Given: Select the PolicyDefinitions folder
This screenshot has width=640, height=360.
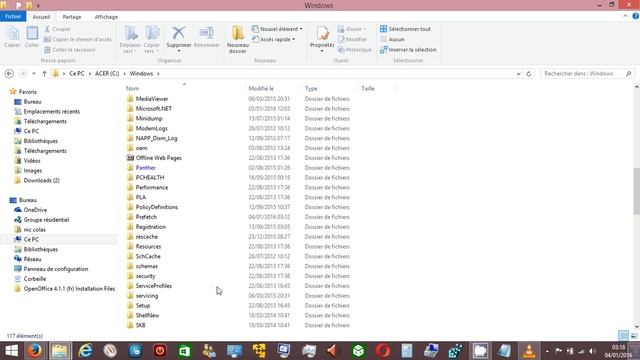Looking at the screenshot, I should 157,207.
